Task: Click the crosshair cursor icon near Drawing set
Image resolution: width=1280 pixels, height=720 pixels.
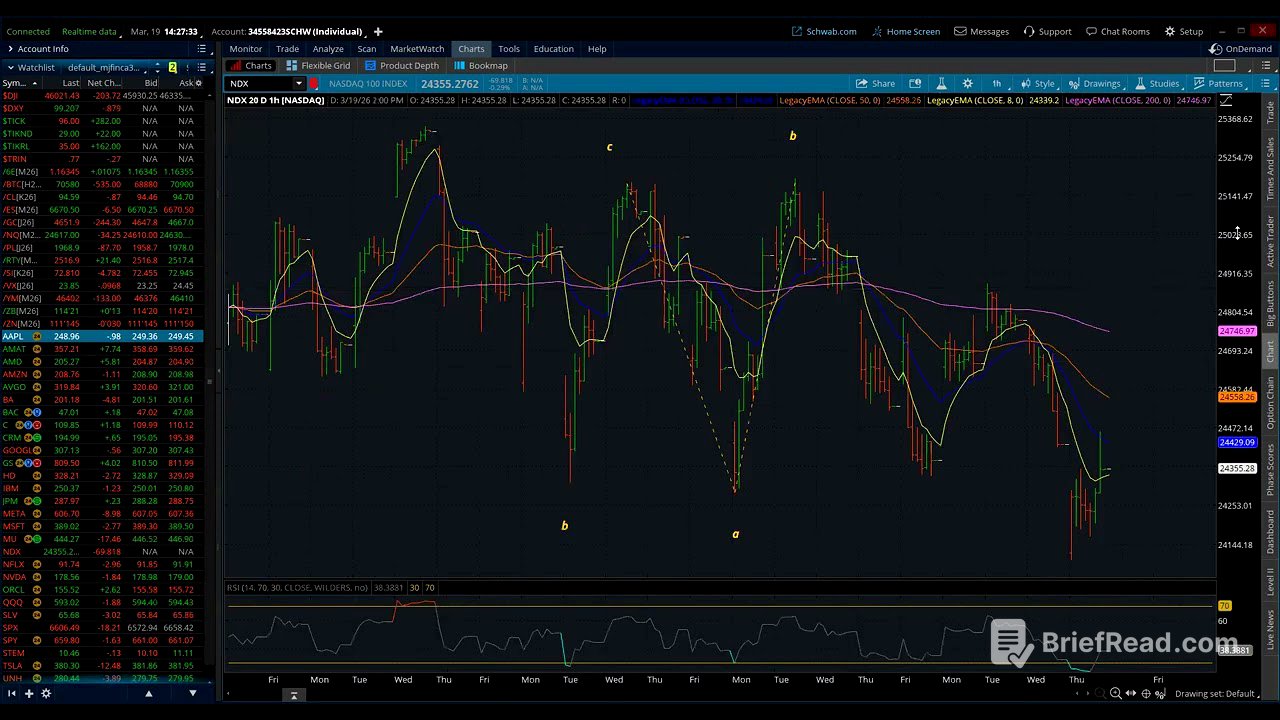Action: (1146, 693)
